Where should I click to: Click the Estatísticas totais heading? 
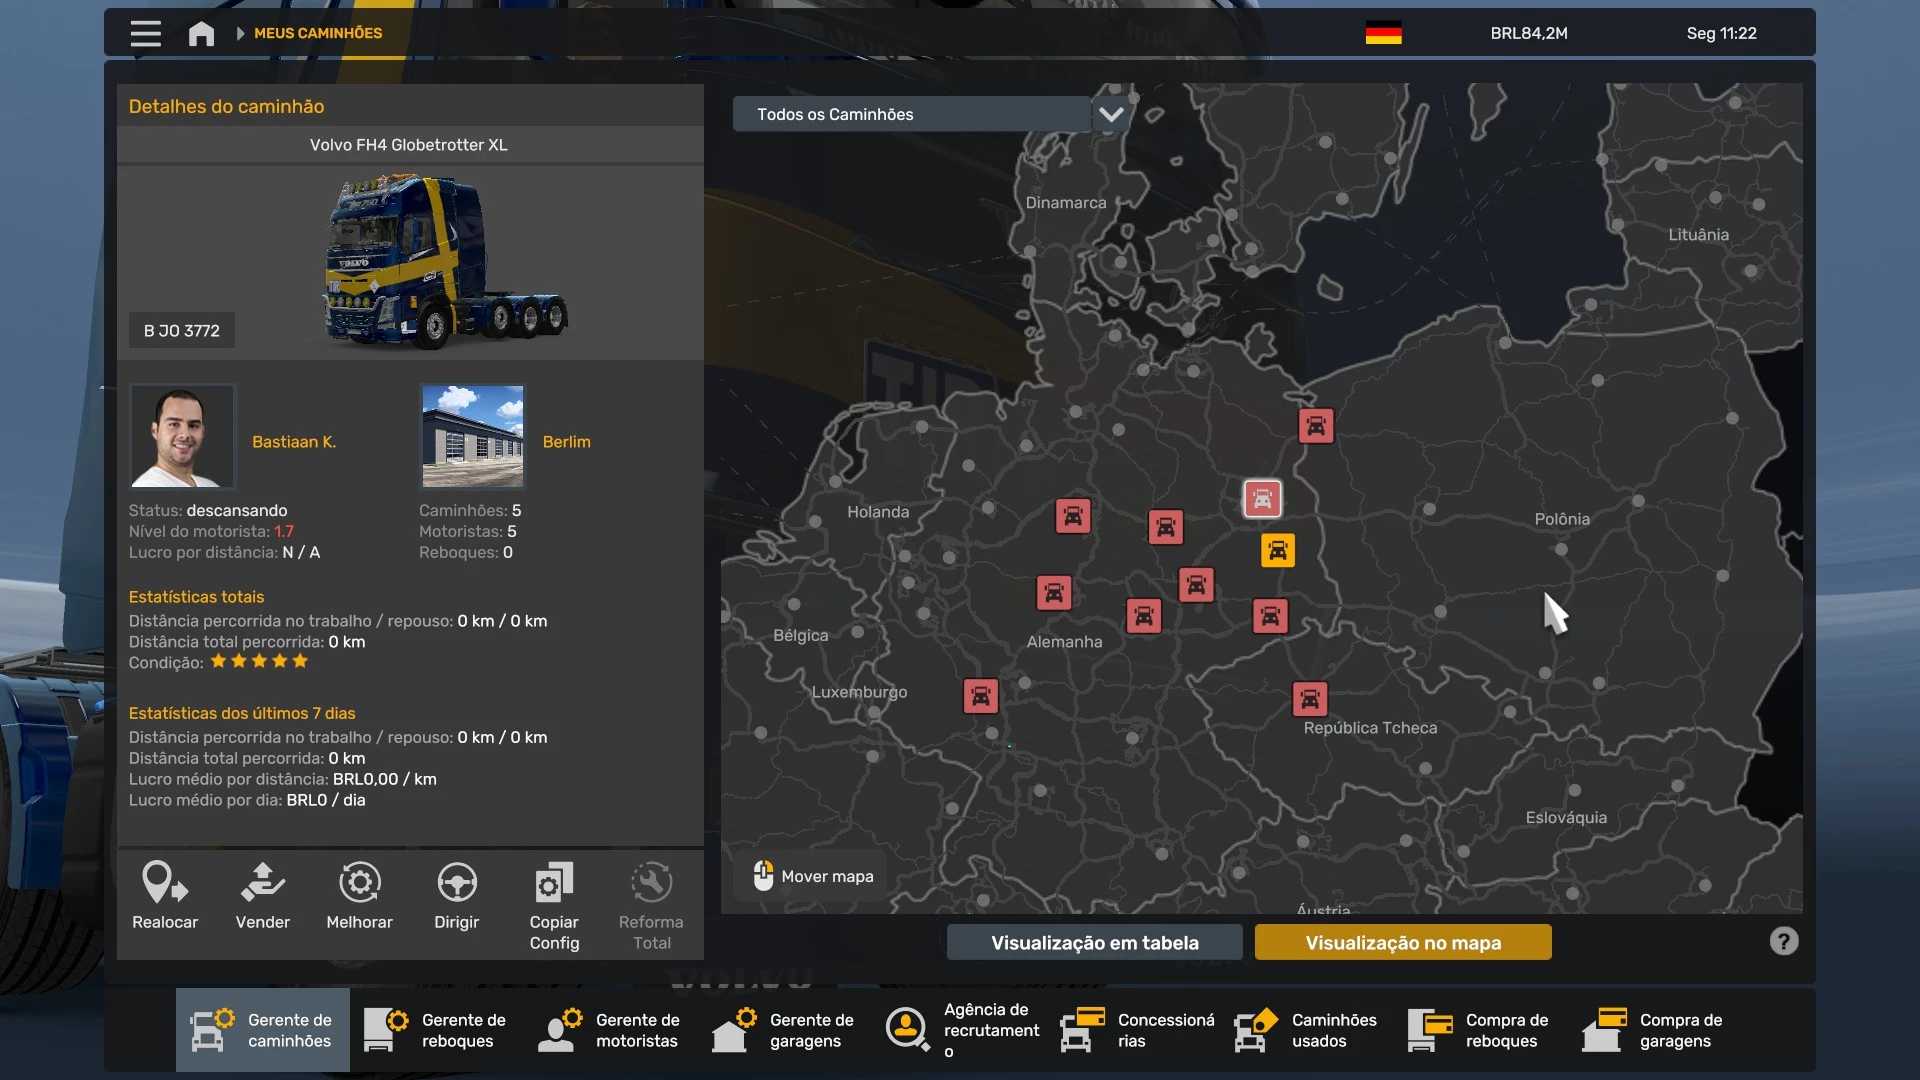pos(196,597)
